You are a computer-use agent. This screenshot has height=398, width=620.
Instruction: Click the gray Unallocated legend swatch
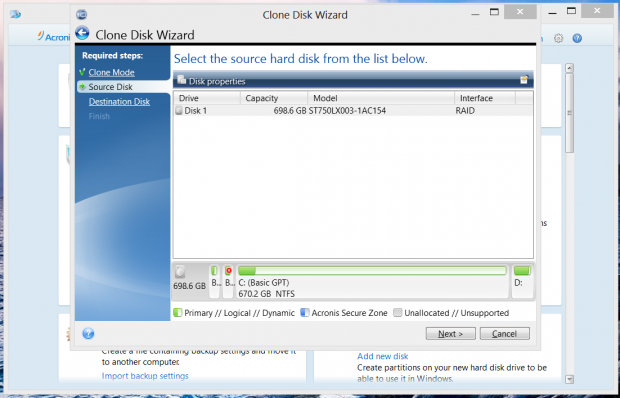[397, 313]
